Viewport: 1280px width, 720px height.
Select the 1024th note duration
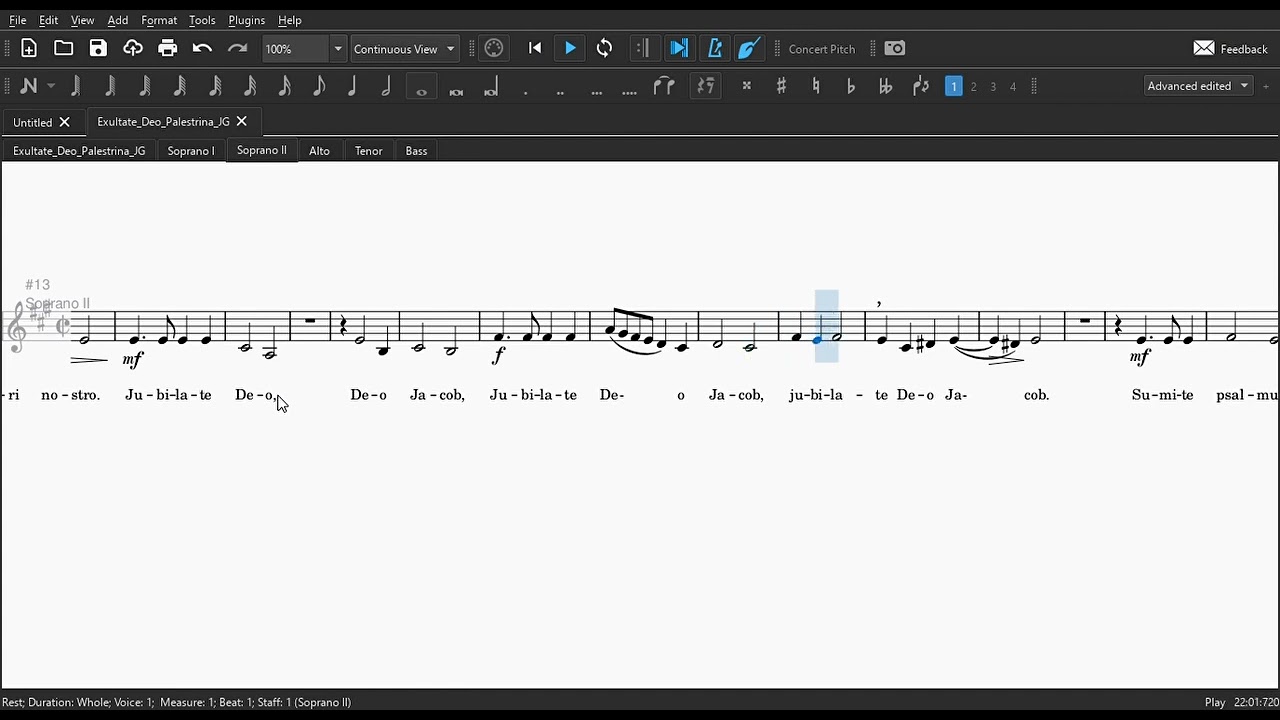point(76,86)
